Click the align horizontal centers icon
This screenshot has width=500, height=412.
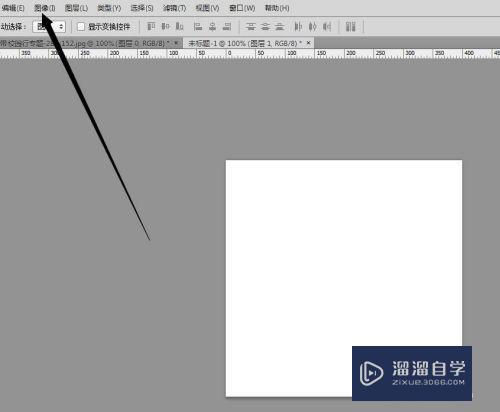point(212,26)
